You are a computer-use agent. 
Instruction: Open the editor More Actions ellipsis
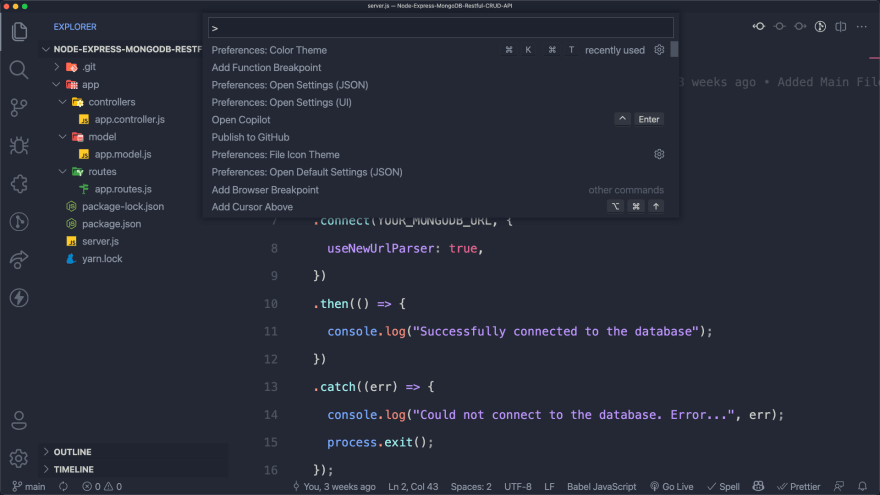[x=862, y=26]
